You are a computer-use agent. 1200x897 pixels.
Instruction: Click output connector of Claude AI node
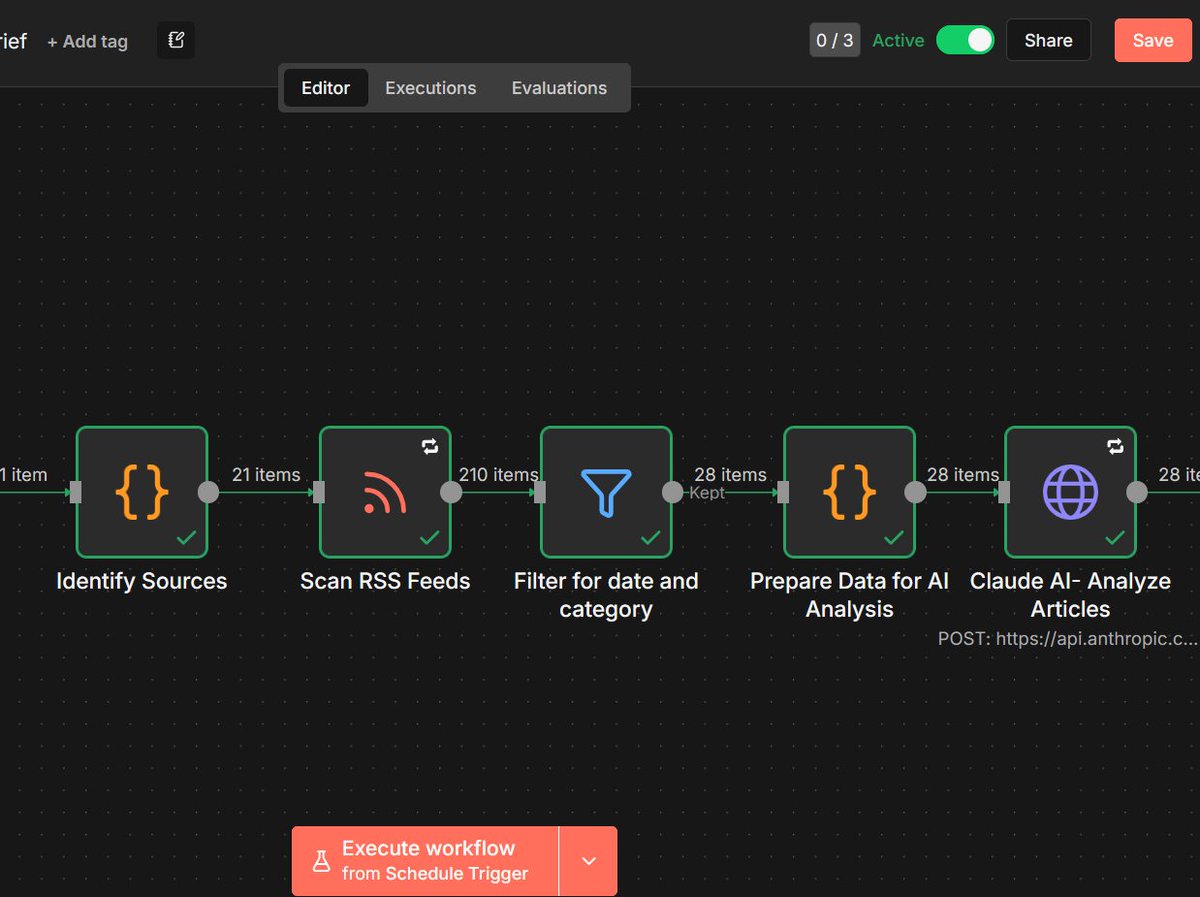1137,492
